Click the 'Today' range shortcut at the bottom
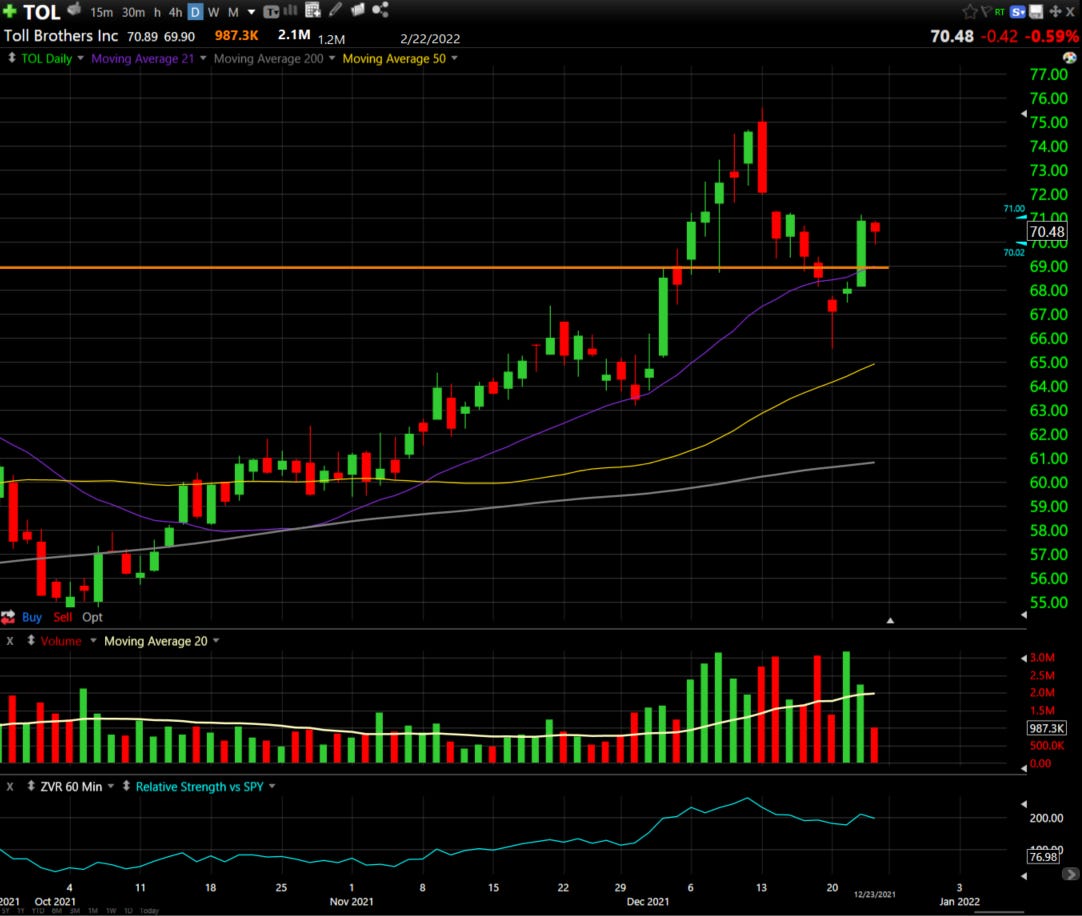This screenshot has width=1082, height=916. click(149, 910)
